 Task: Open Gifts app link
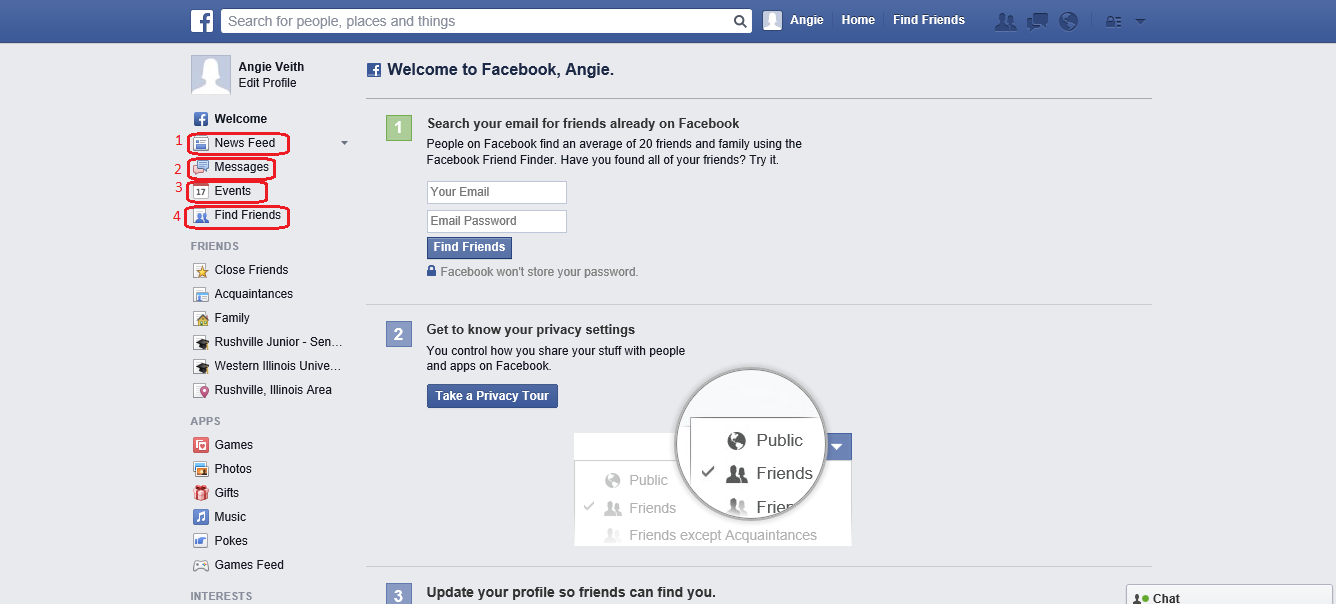[227, 493]
